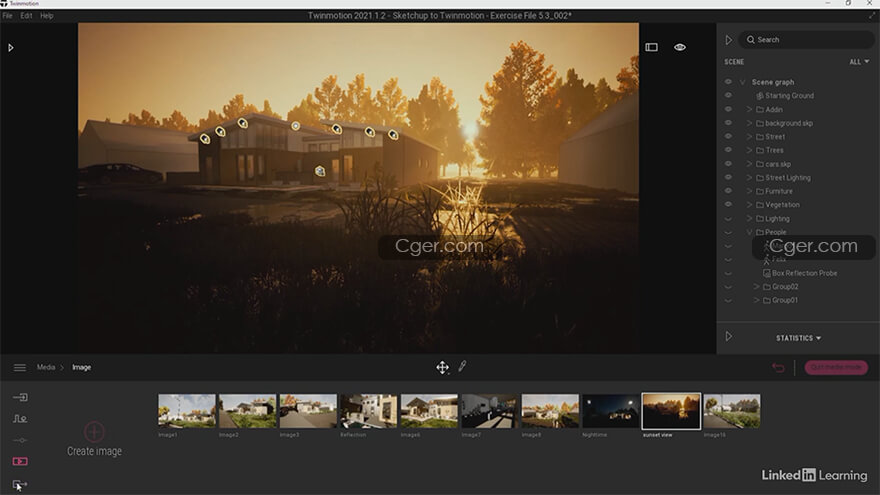Expand the cars.skp folder
Viewport: 880px width, 495px height.
[749, 164]
